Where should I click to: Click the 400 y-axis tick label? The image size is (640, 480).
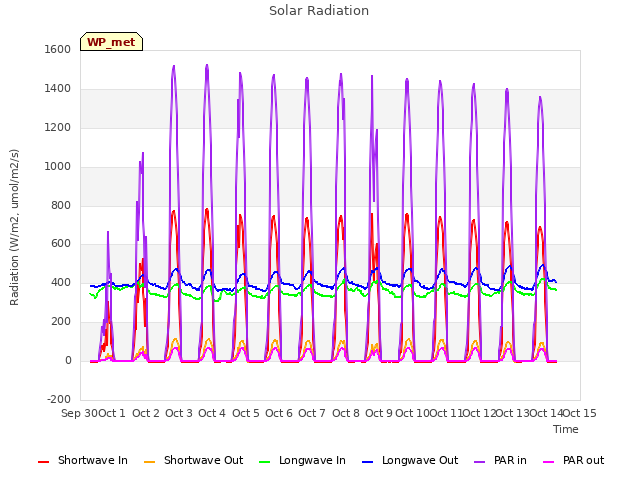tap(61, 282)
